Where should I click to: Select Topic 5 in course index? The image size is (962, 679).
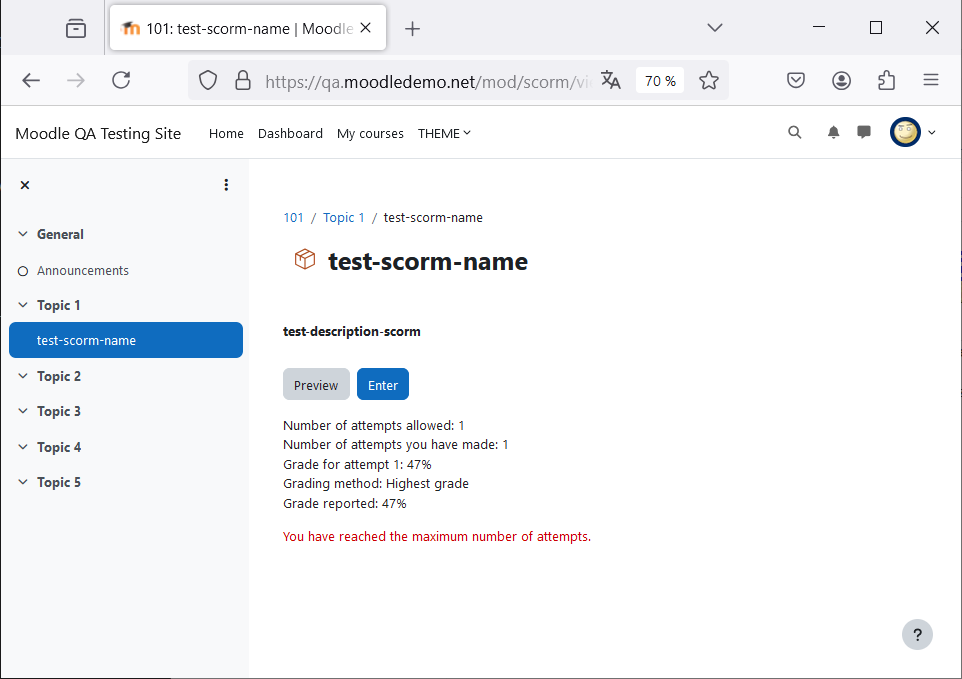click(x=59, y=482)
